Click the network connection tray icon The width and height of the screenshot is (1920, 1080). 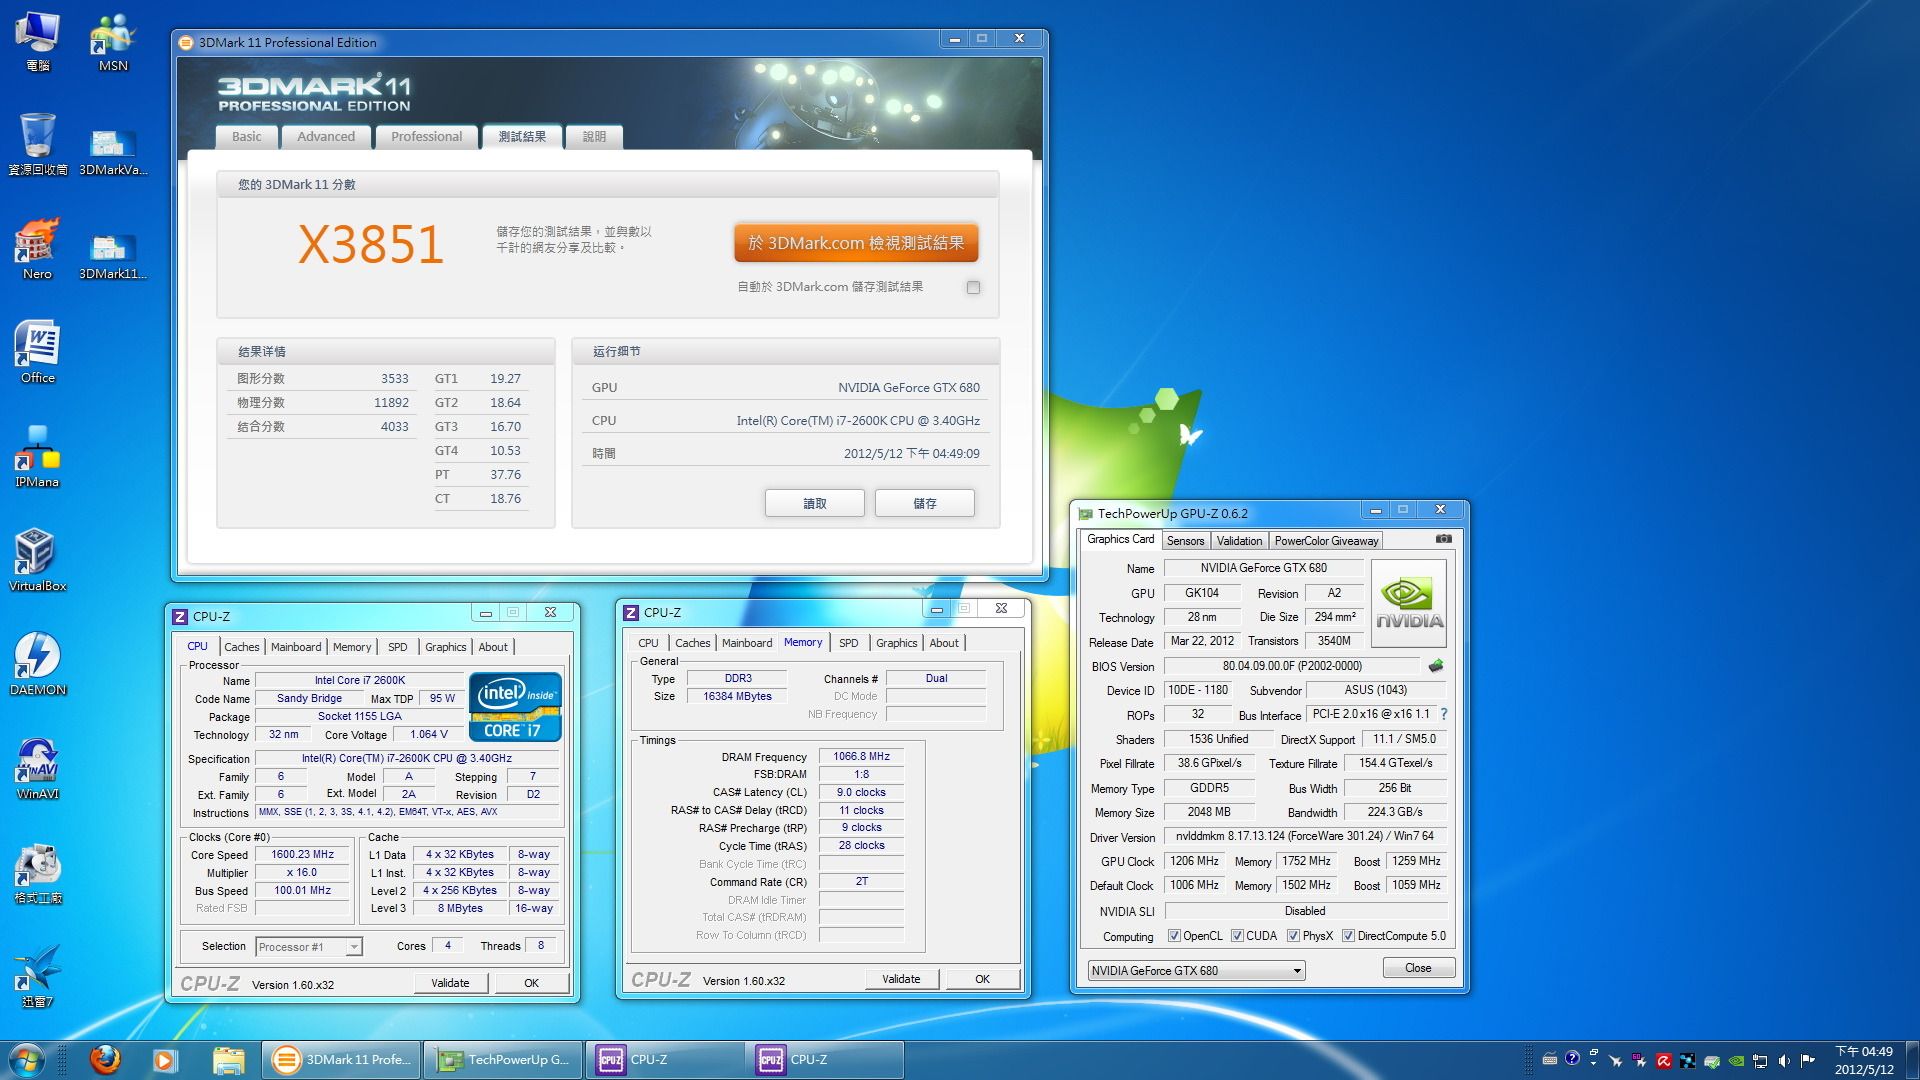pos(1760,1061)
